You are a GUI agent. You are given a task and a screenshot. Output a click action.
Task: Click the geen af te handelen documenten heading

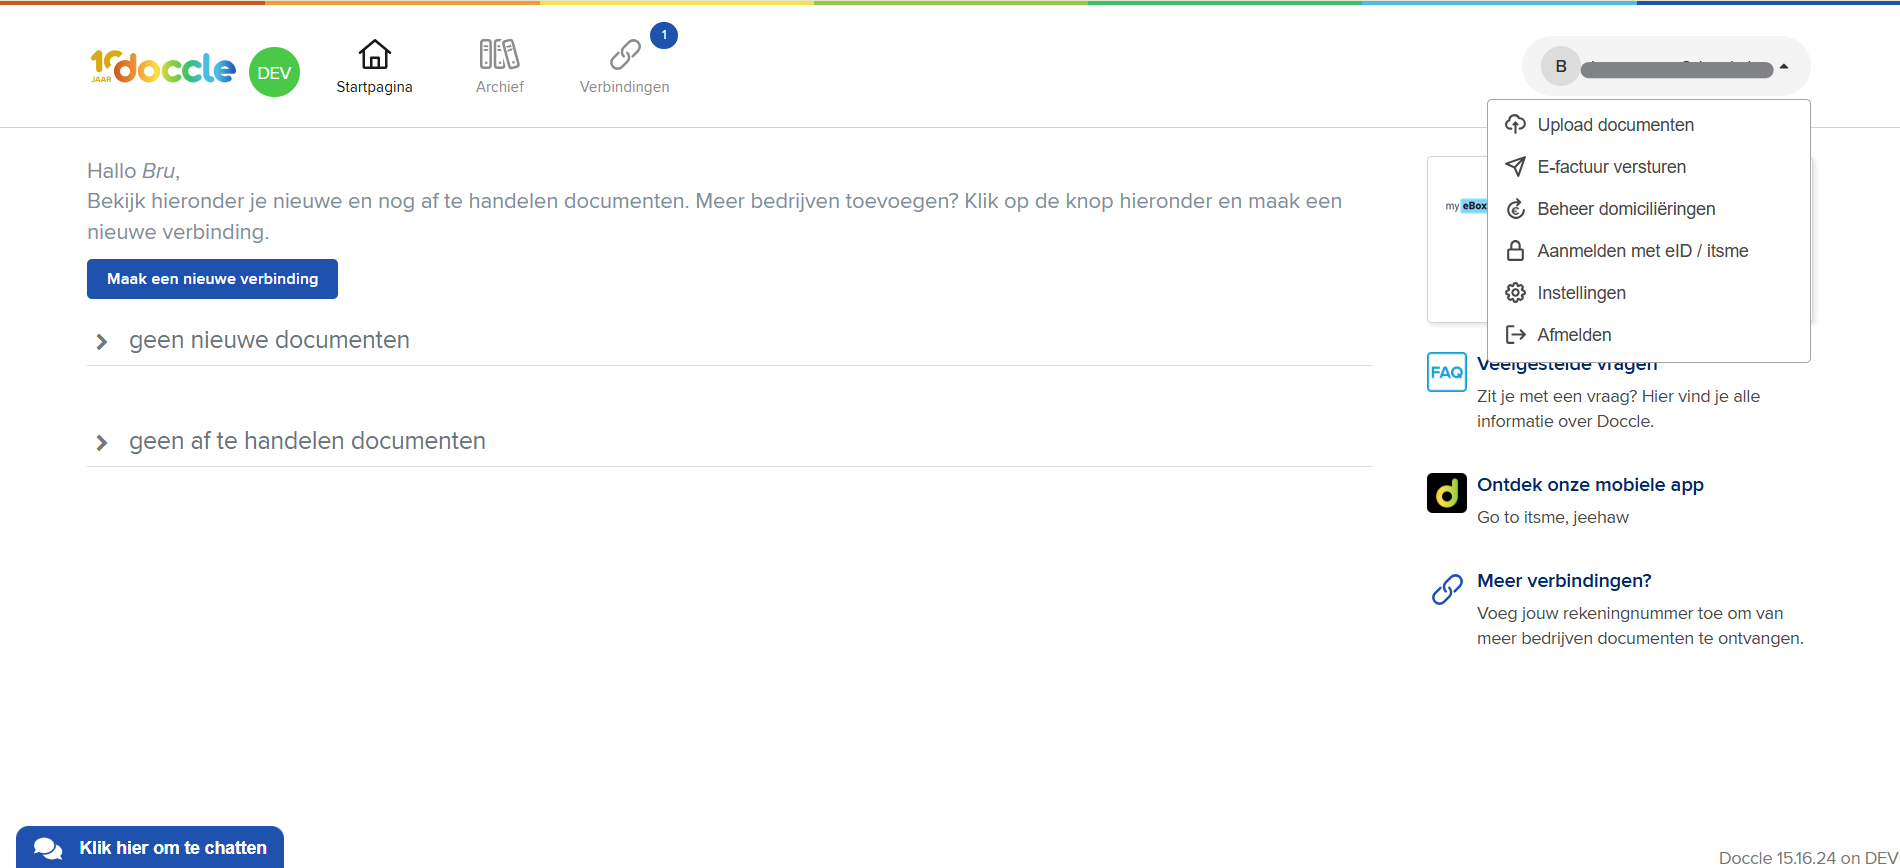[x=307, y=441]
